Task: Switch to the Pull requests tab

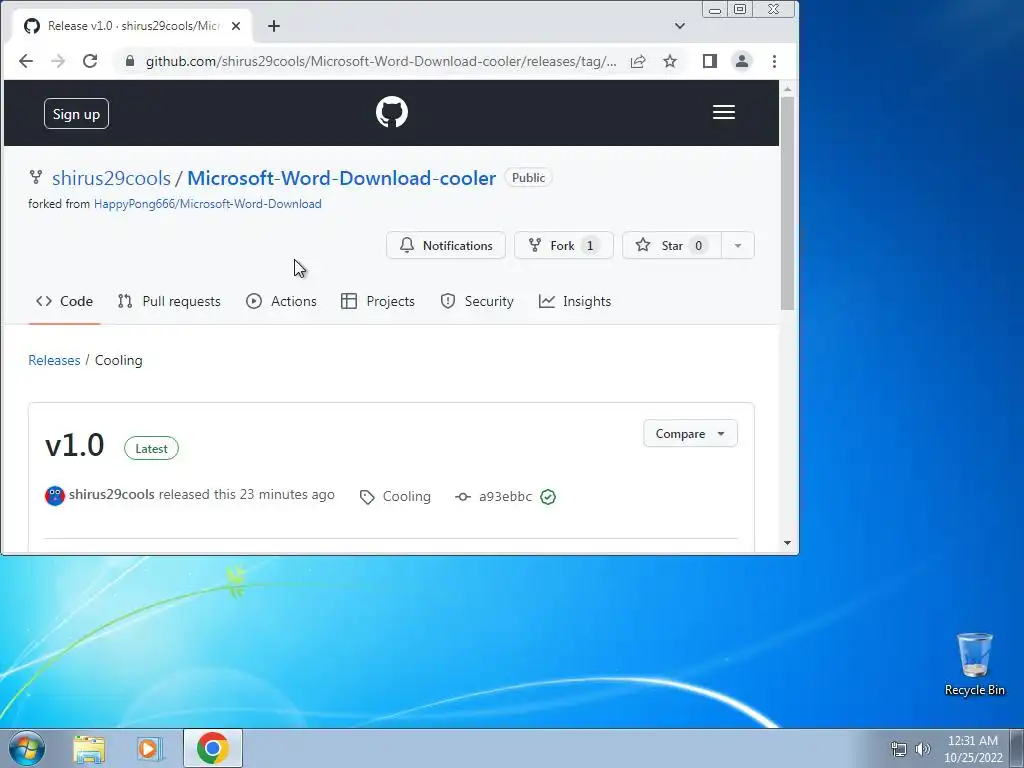Action: (169, 301)
